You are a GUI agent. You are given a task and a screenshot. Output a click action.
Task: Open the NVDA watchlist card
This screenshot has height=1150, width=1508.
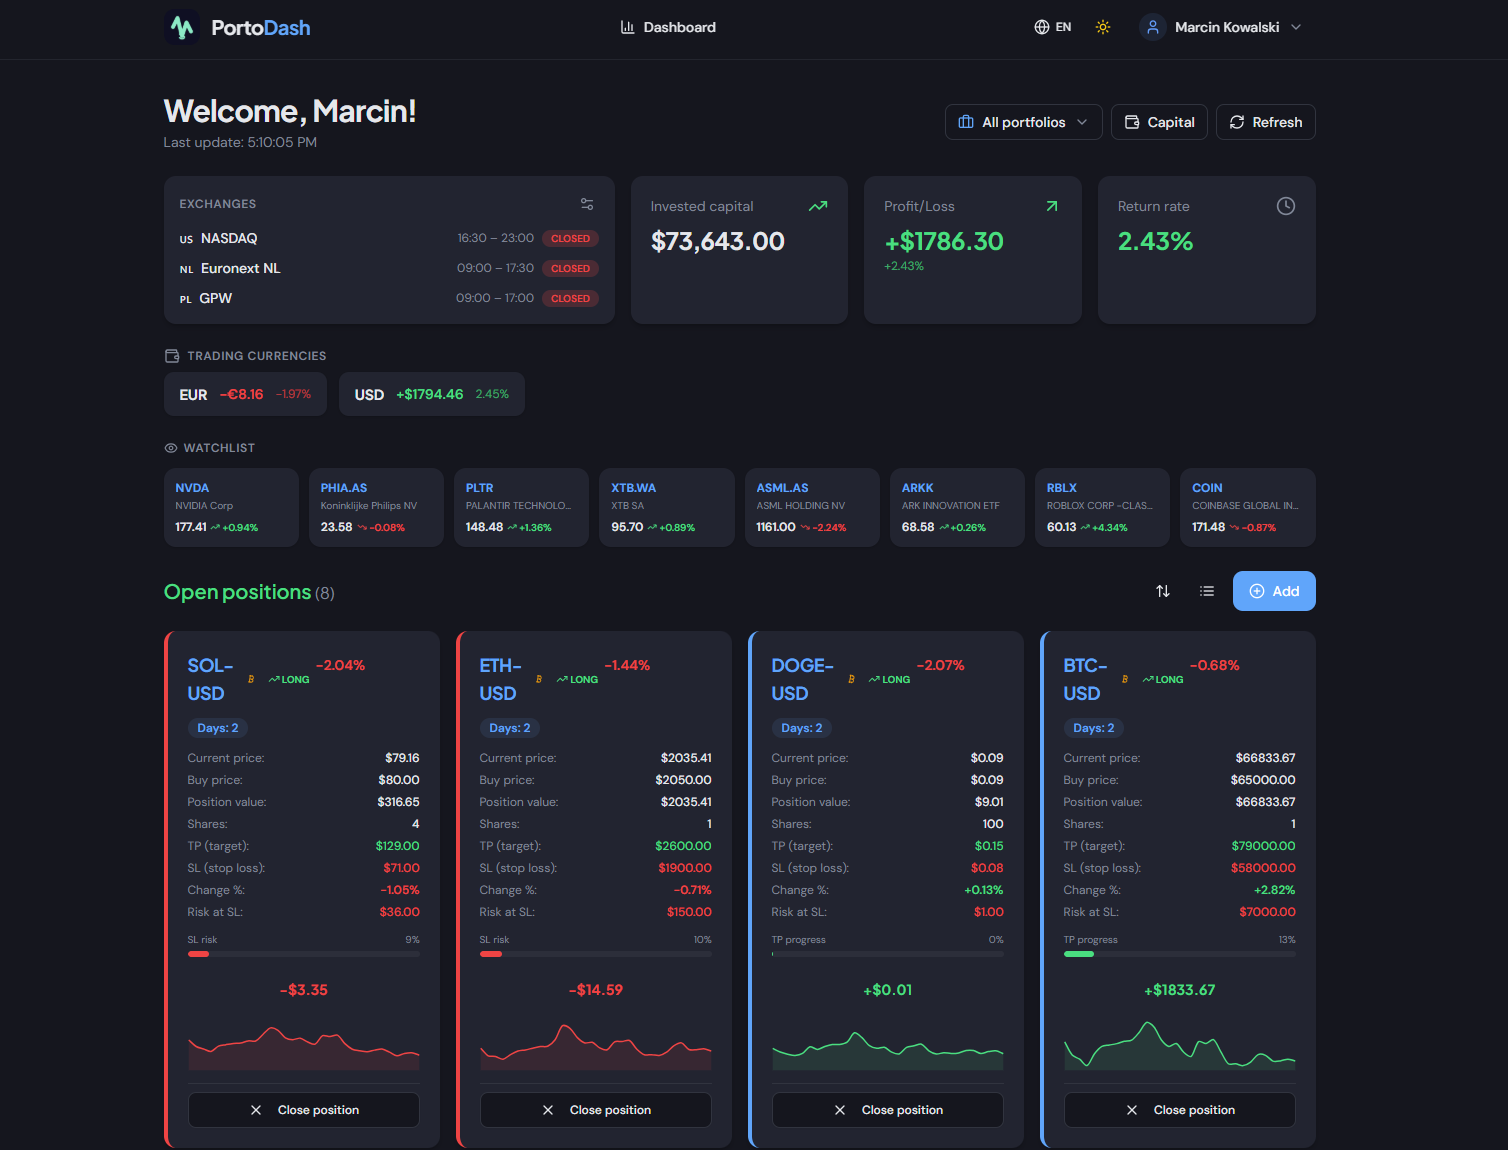(x=231, y=507)
